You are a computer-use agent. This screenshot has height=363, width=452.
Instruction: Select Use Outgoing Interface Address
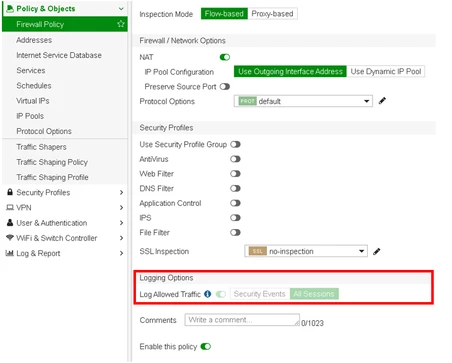coord(290,71)
